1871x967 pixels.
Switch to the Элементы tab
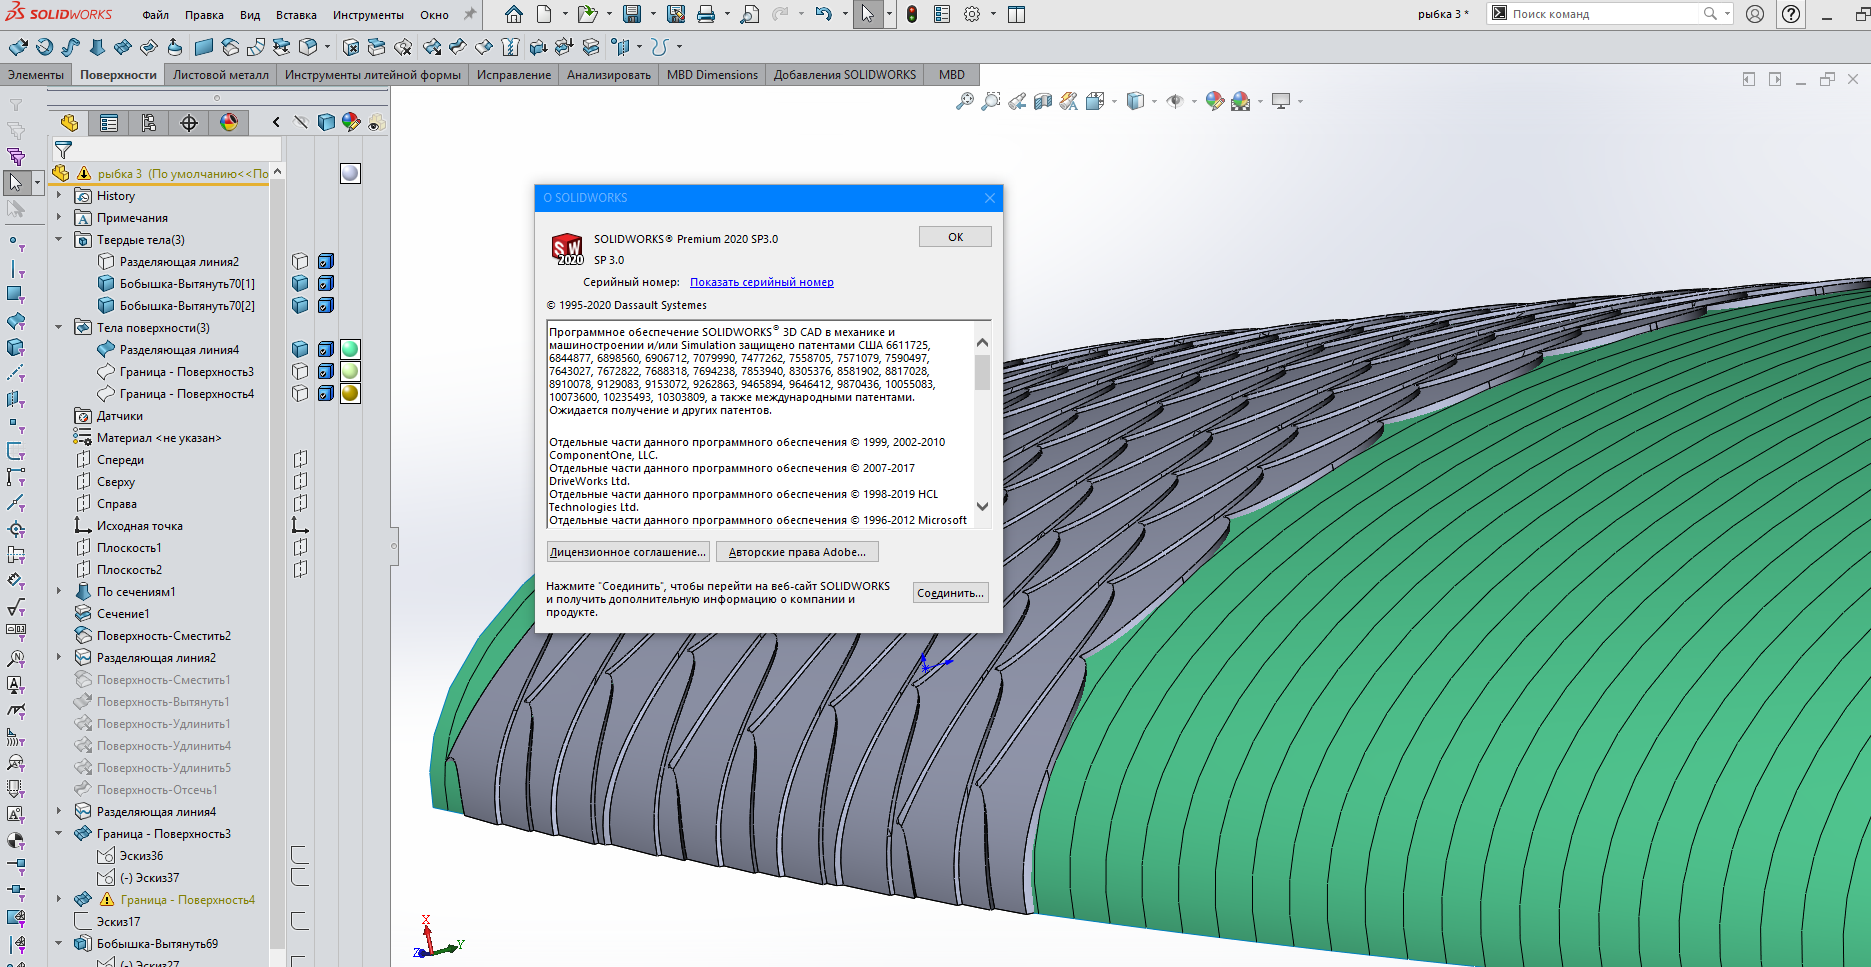click(36, 75)
